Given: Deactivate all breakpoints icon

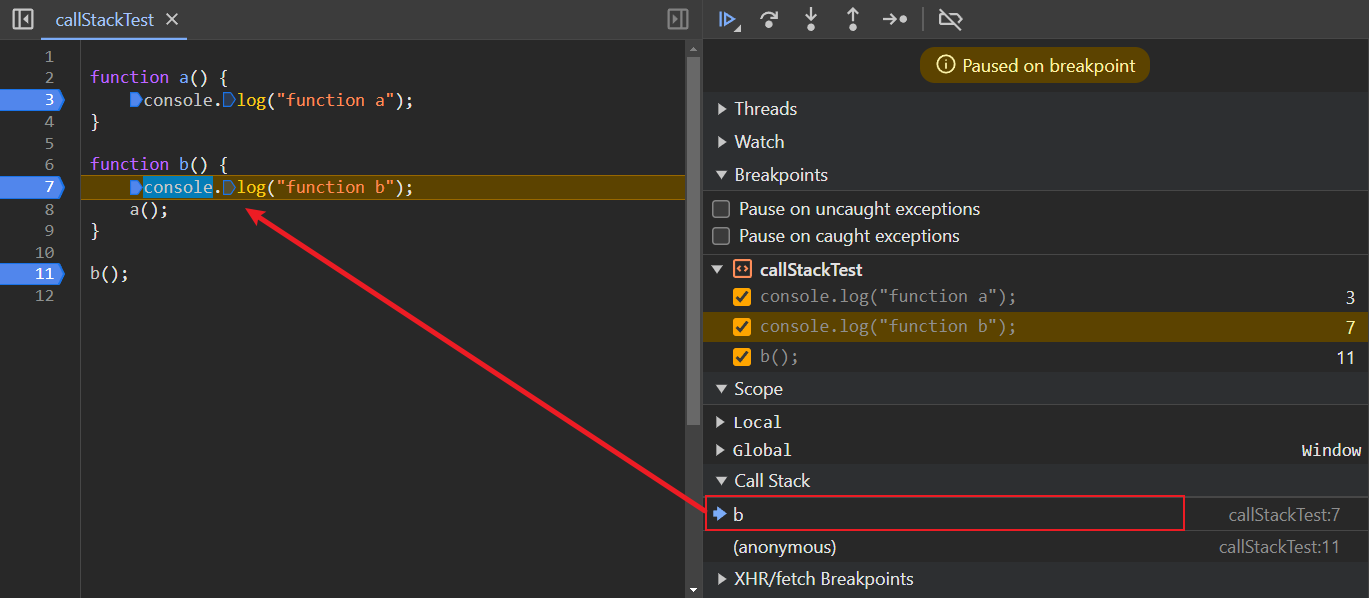Looking at the screenshot, I should tap(949, 19).
